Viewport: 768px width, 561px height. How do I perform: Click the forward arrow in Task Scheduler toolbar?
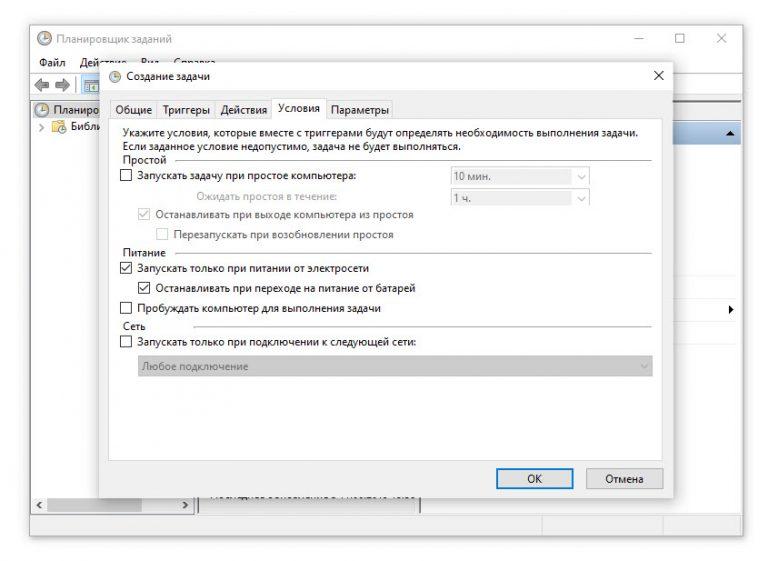tap(62, 85)
